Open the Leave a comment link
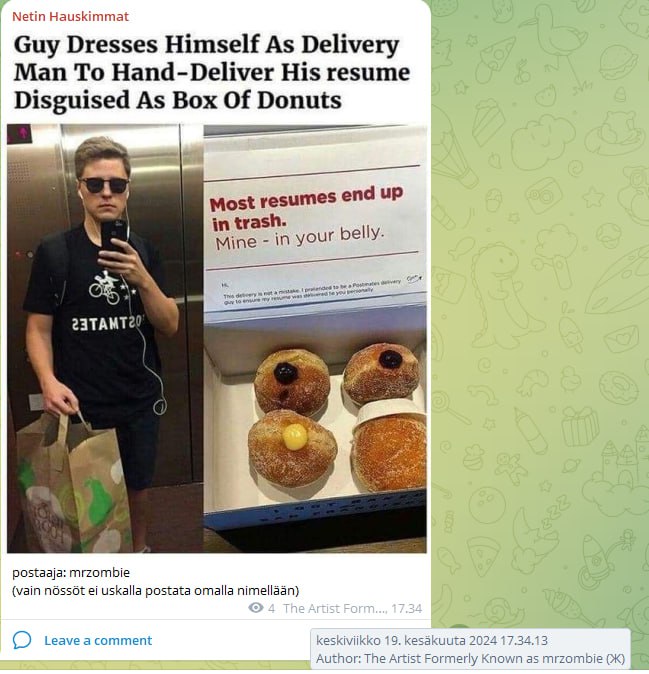Image resolution: width=649 pixels, height=674 pixels. pyautogui.click(x=98, y=640)
